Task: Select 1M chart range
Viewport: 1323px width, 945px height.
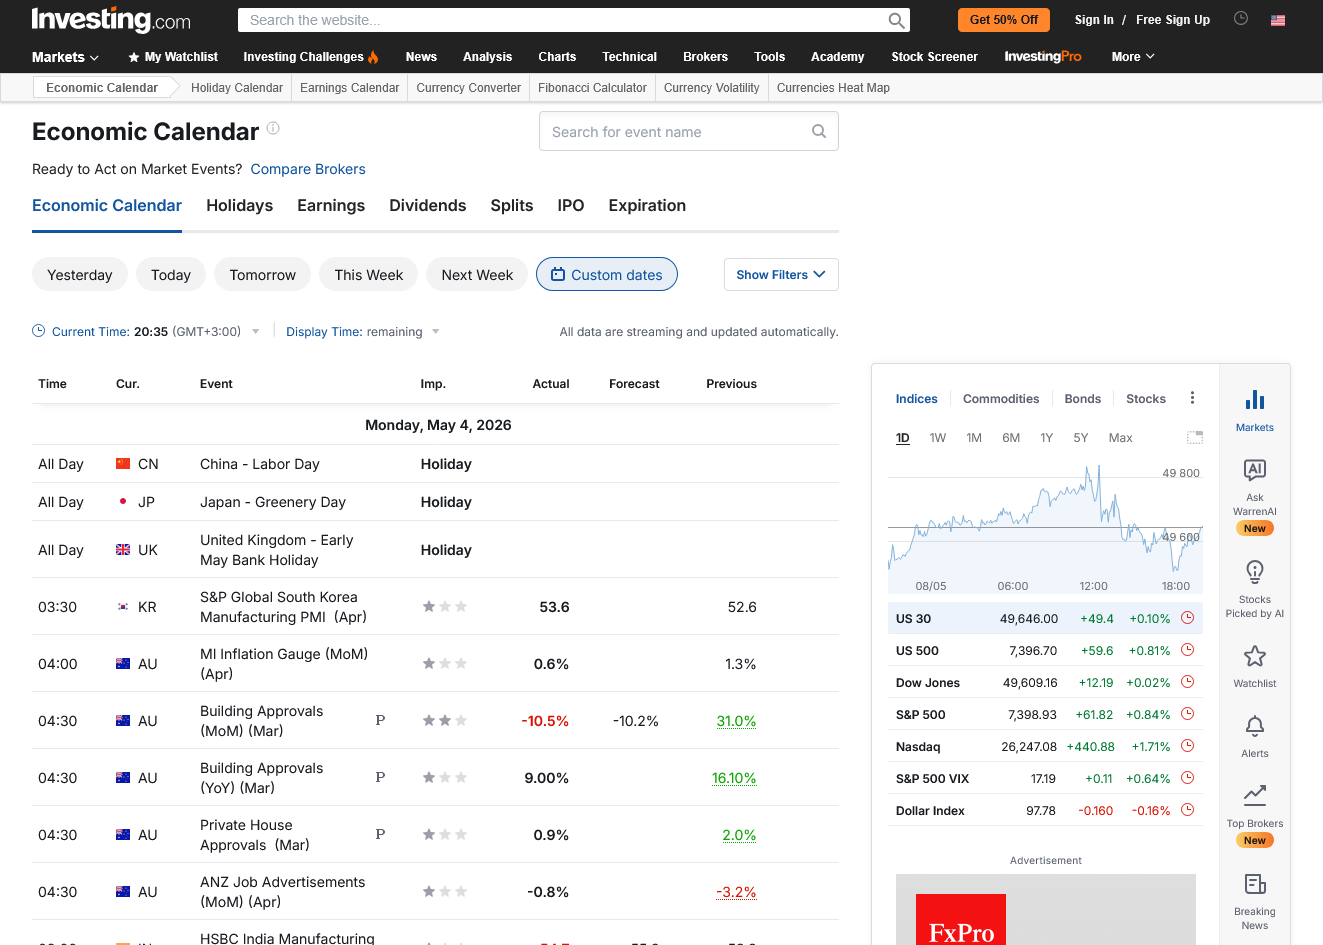Action: 974,438
